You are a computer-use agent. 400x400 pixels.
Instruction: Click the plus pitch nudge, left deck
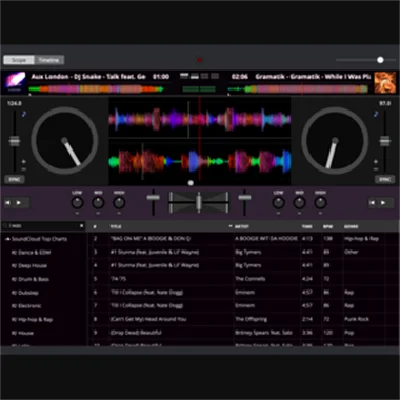point(24,162)
